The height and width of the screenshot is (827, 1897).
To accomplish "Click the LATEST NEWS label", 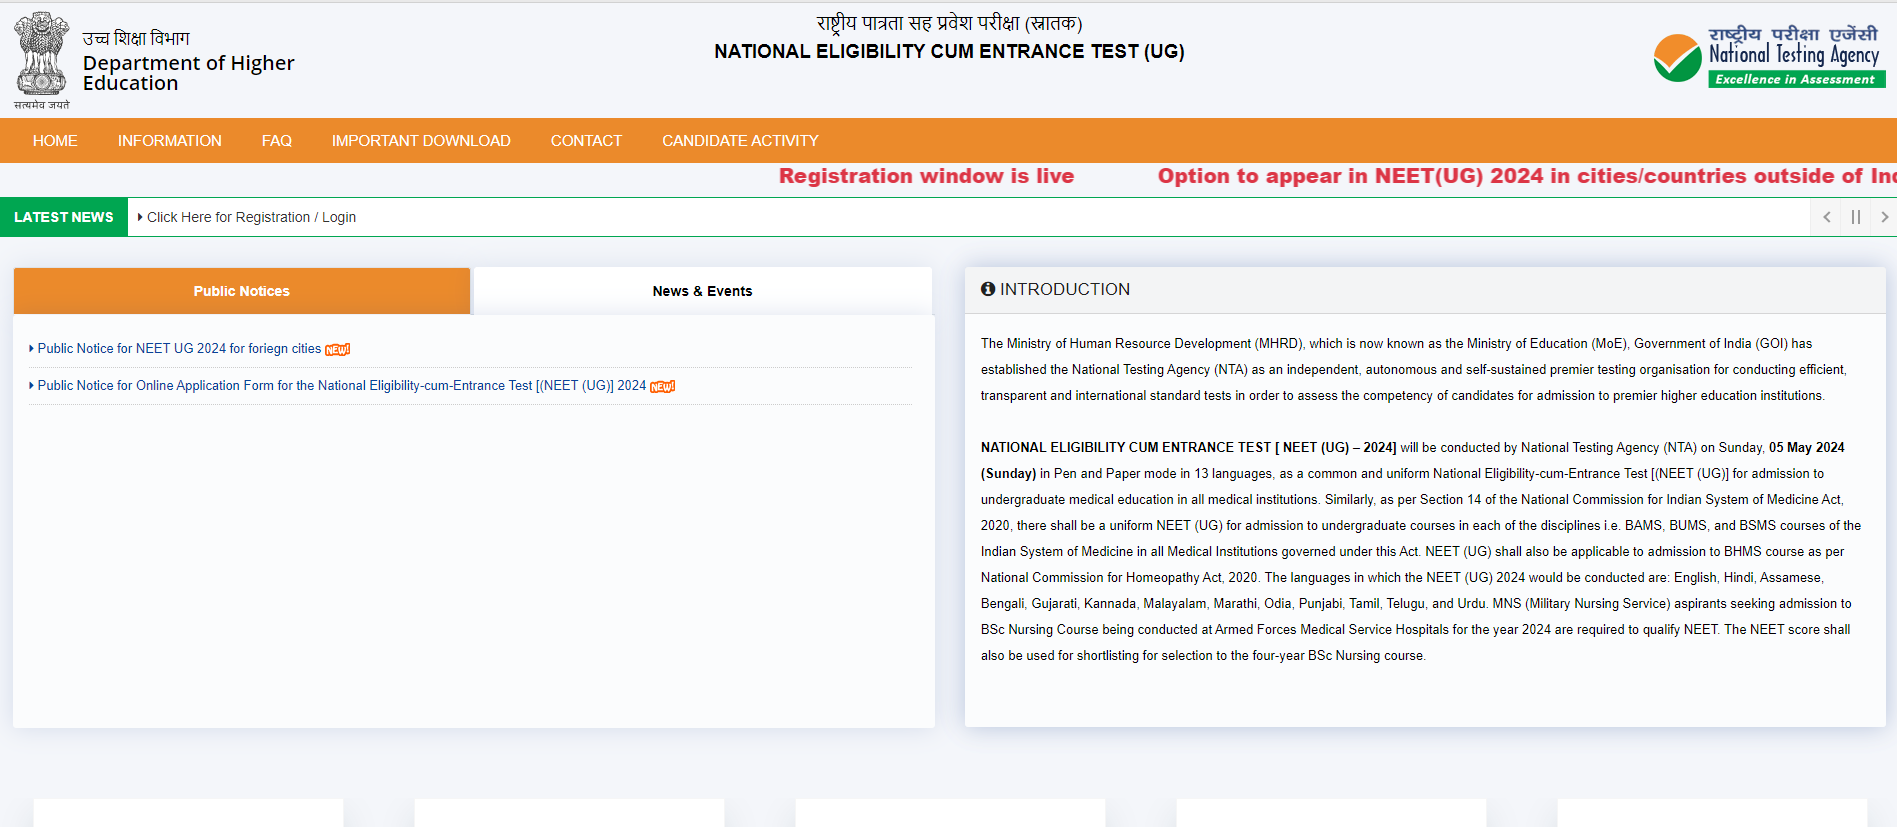I will click(64, 217).
